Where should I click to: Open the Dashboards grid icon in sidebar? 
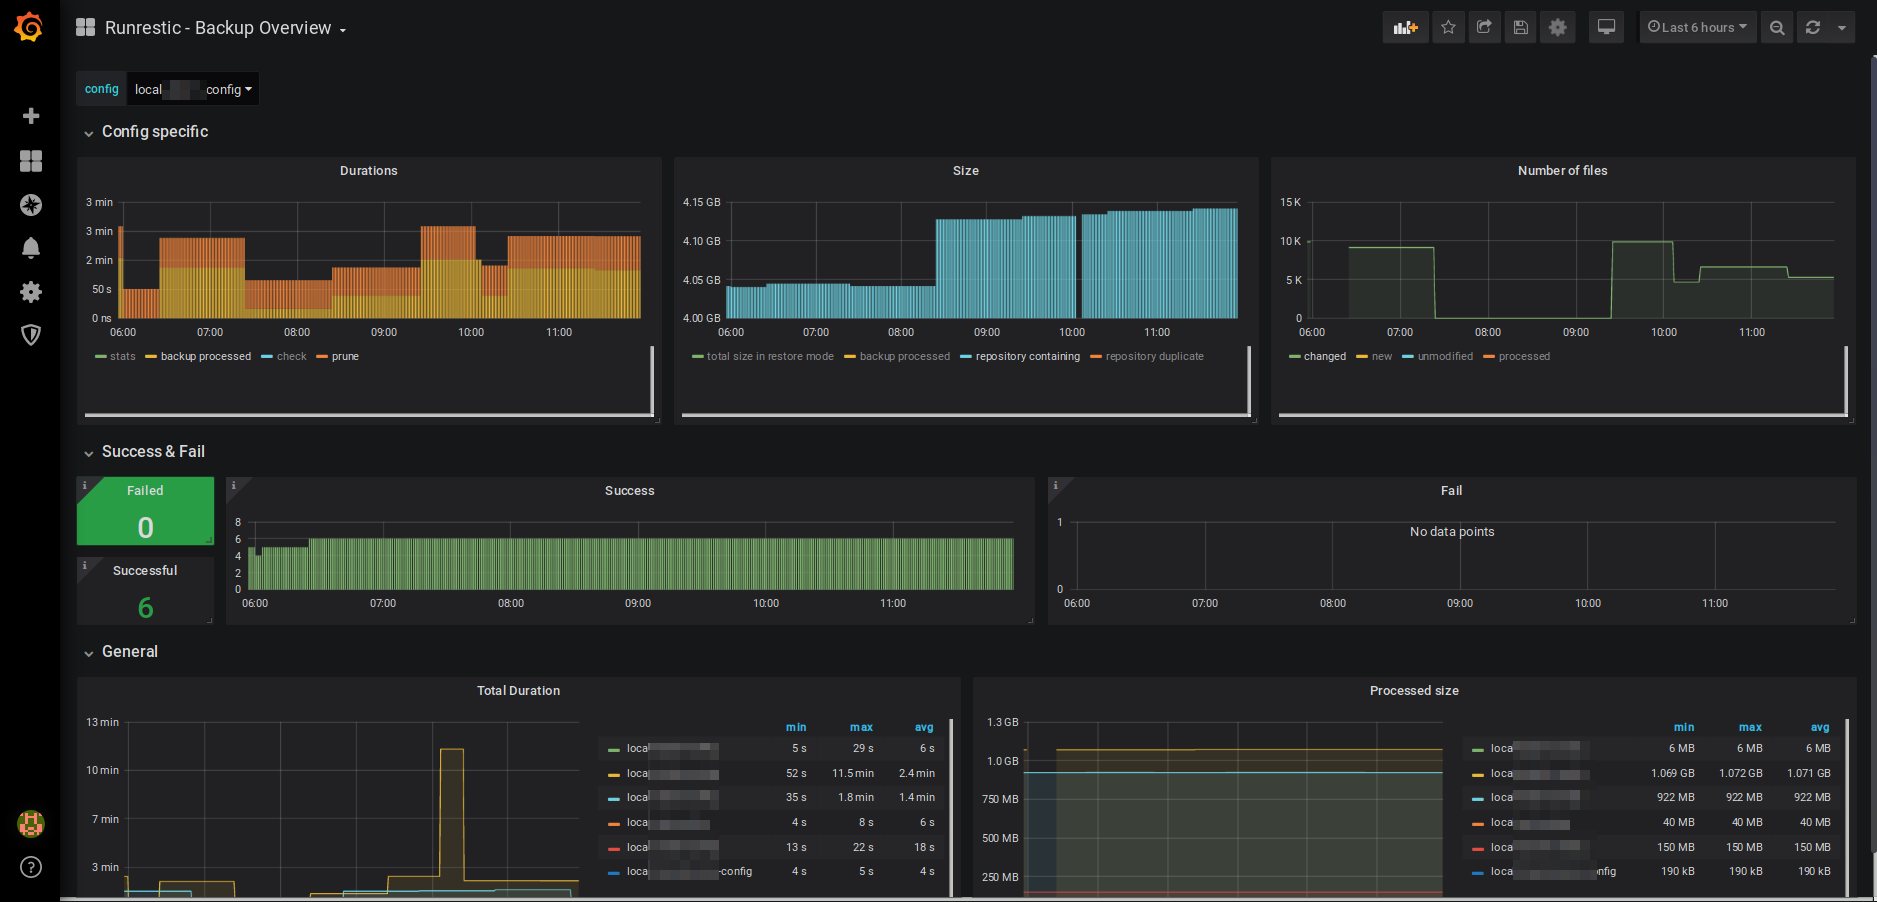point(31,161)
